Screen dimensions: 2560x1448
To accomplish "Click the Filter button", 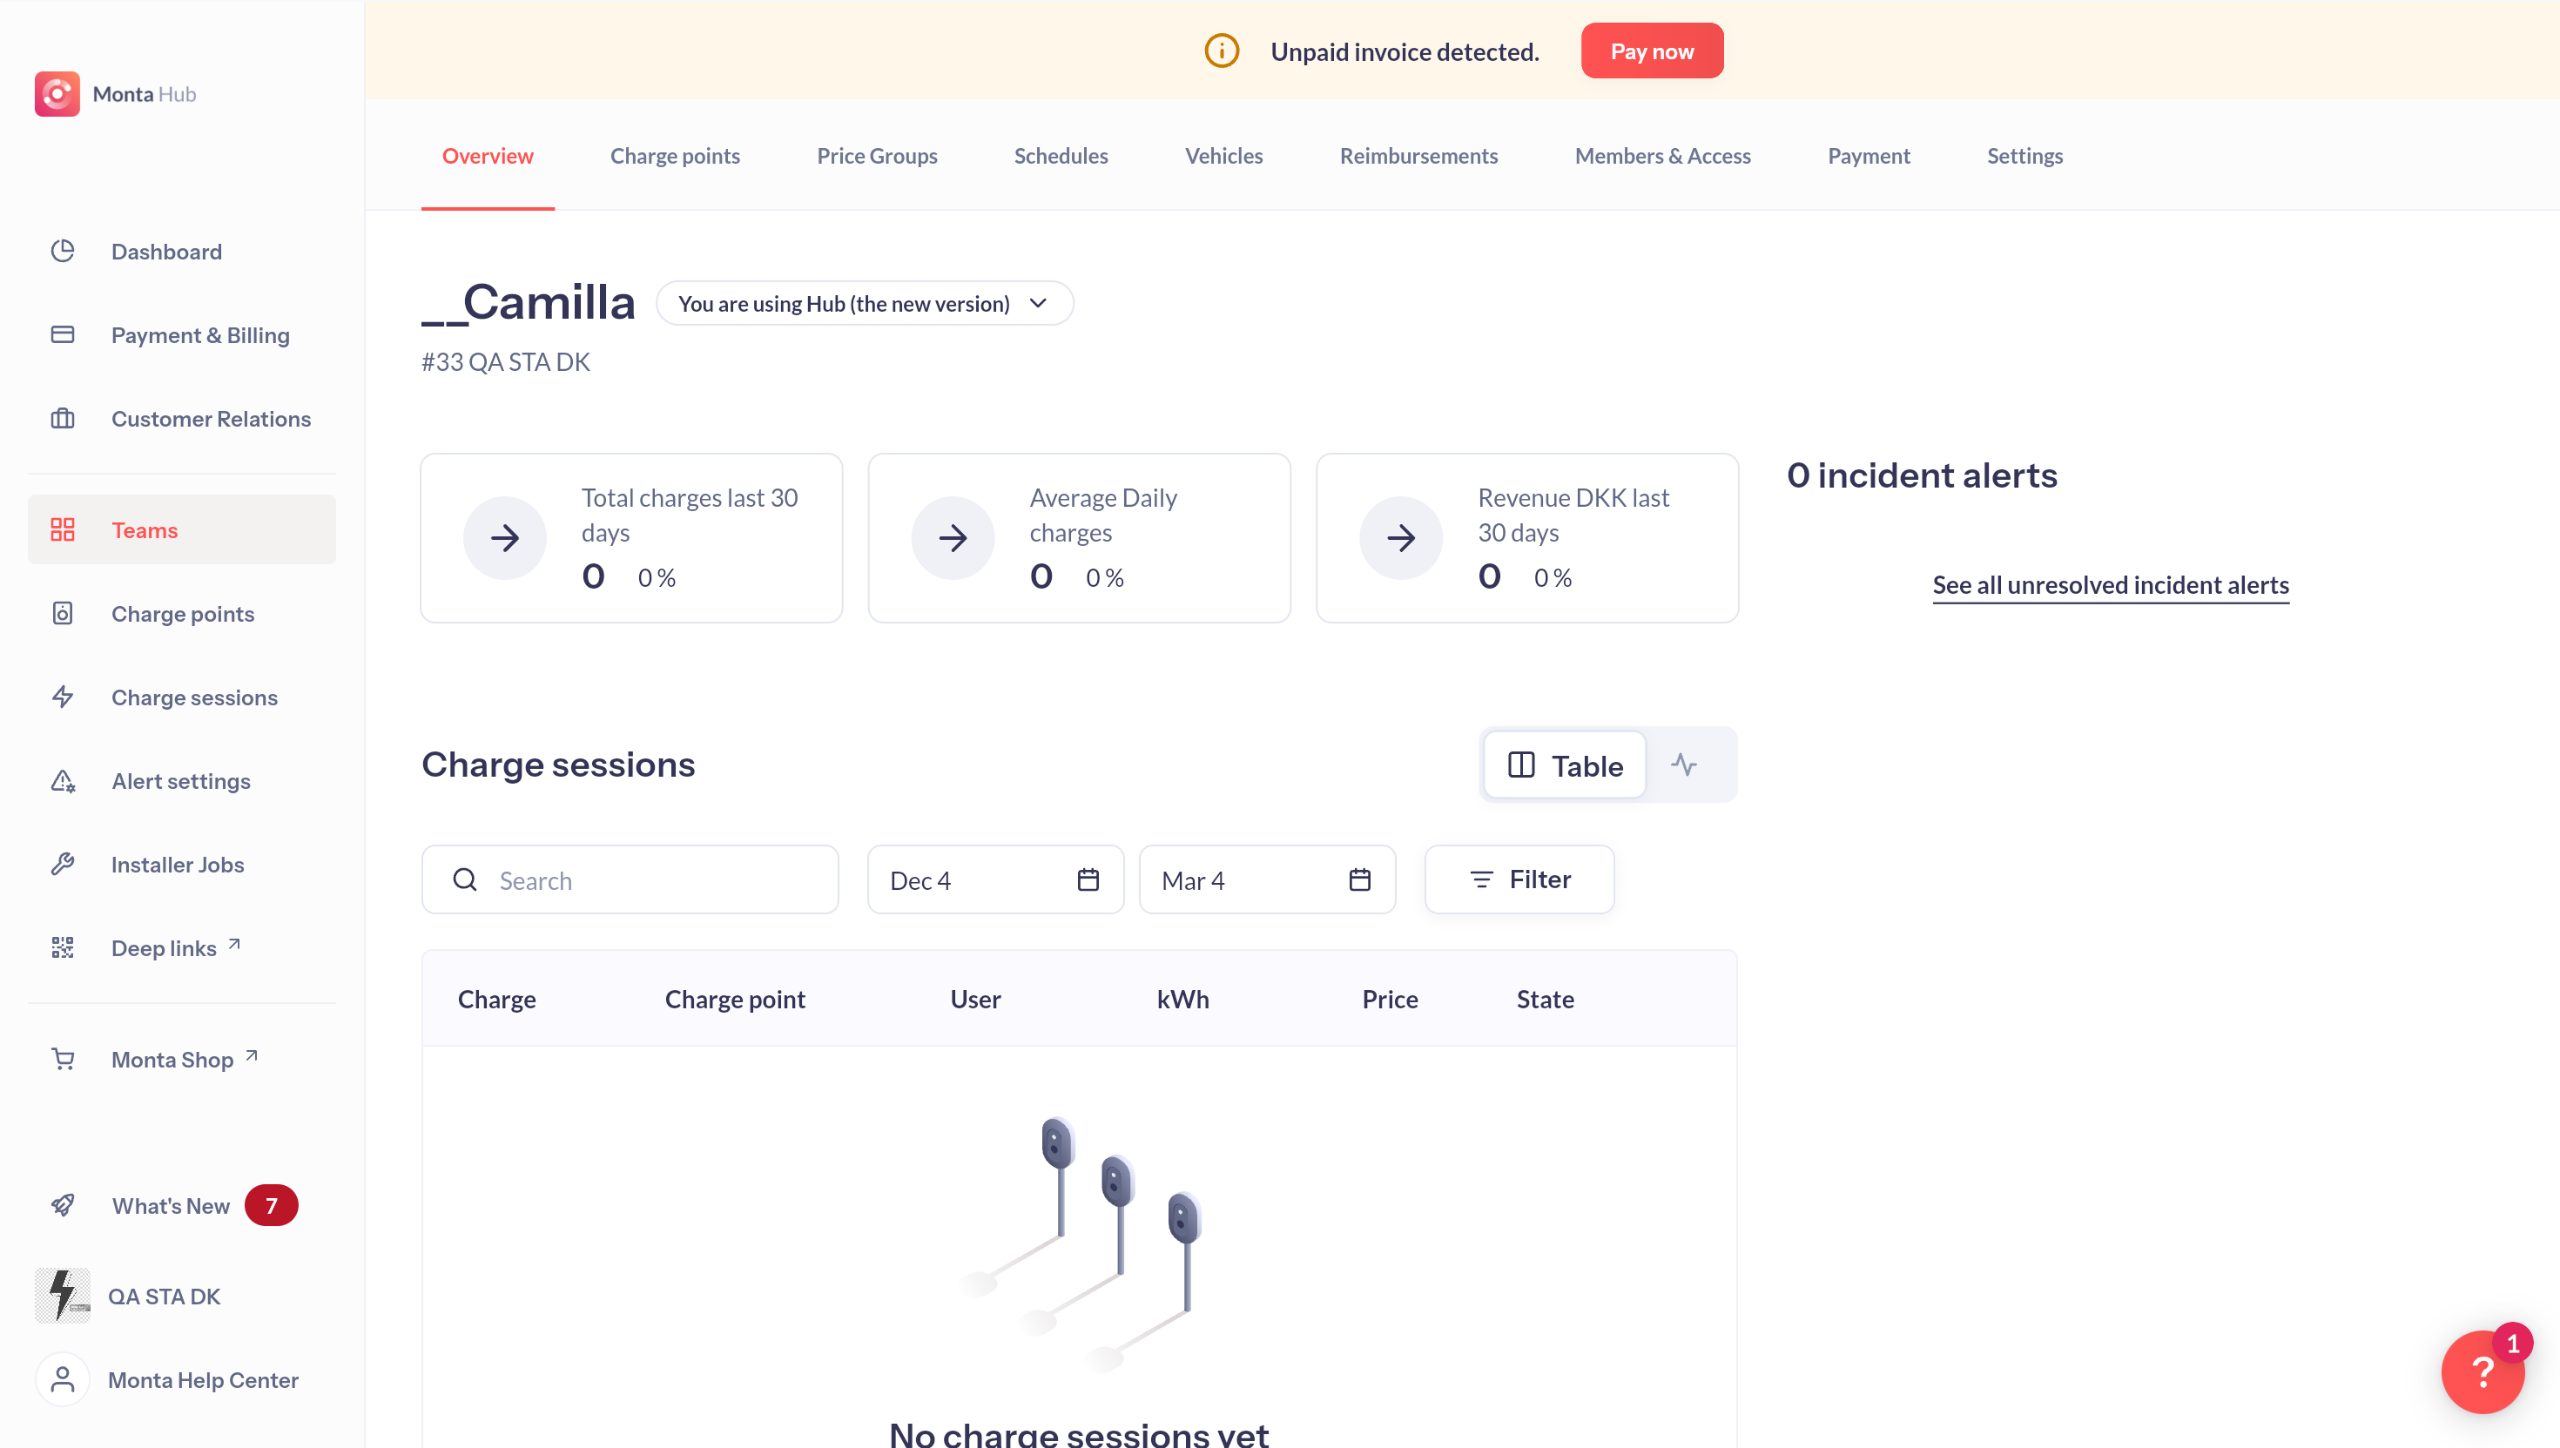I will 1520,880.
